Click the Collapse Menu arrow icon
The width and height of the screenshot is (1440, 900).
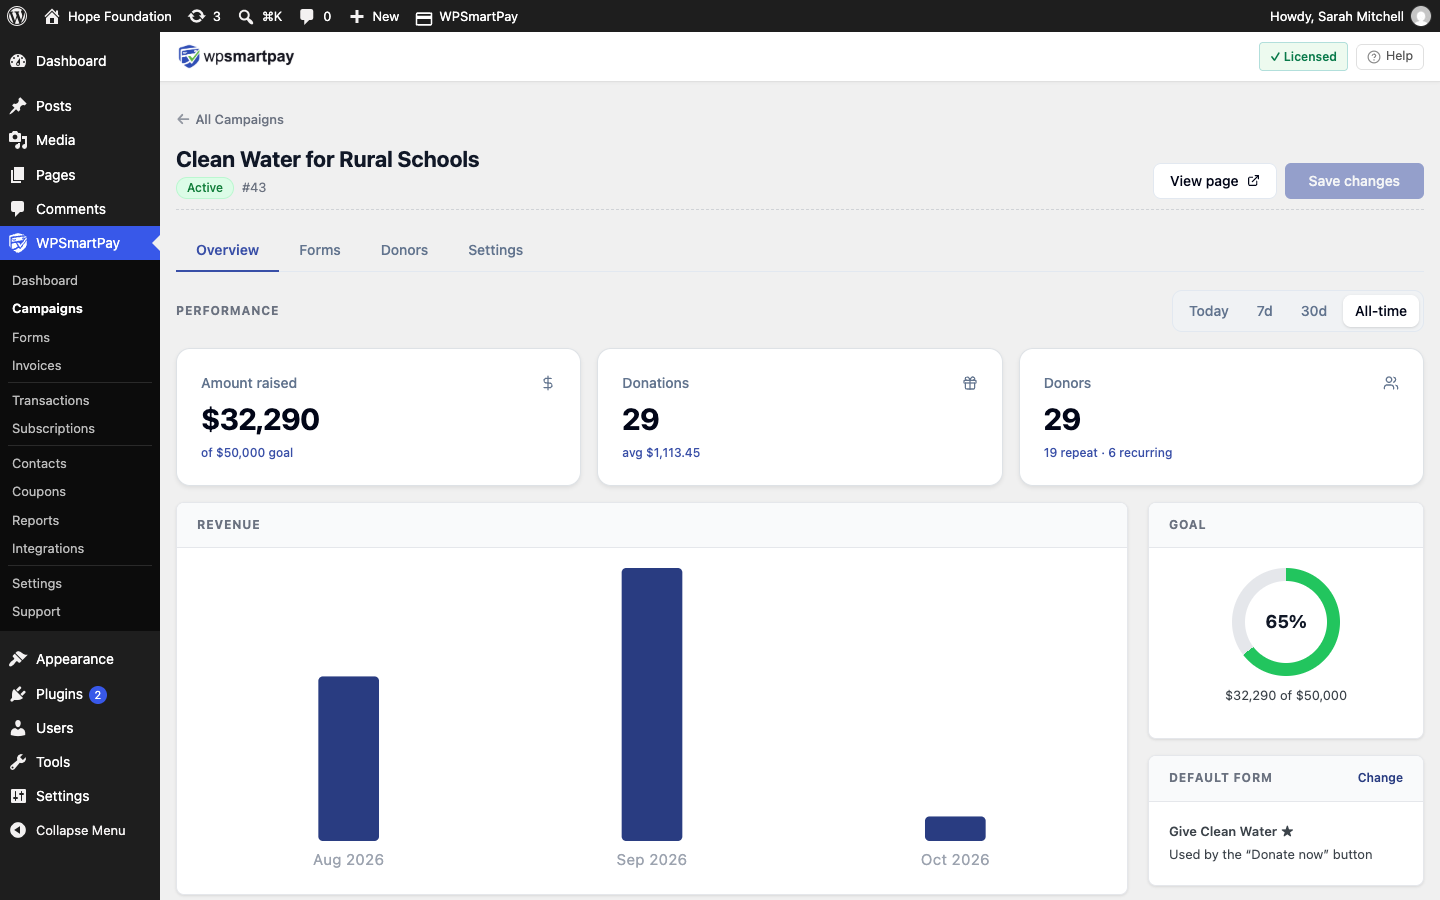click(x=18, y=830)
